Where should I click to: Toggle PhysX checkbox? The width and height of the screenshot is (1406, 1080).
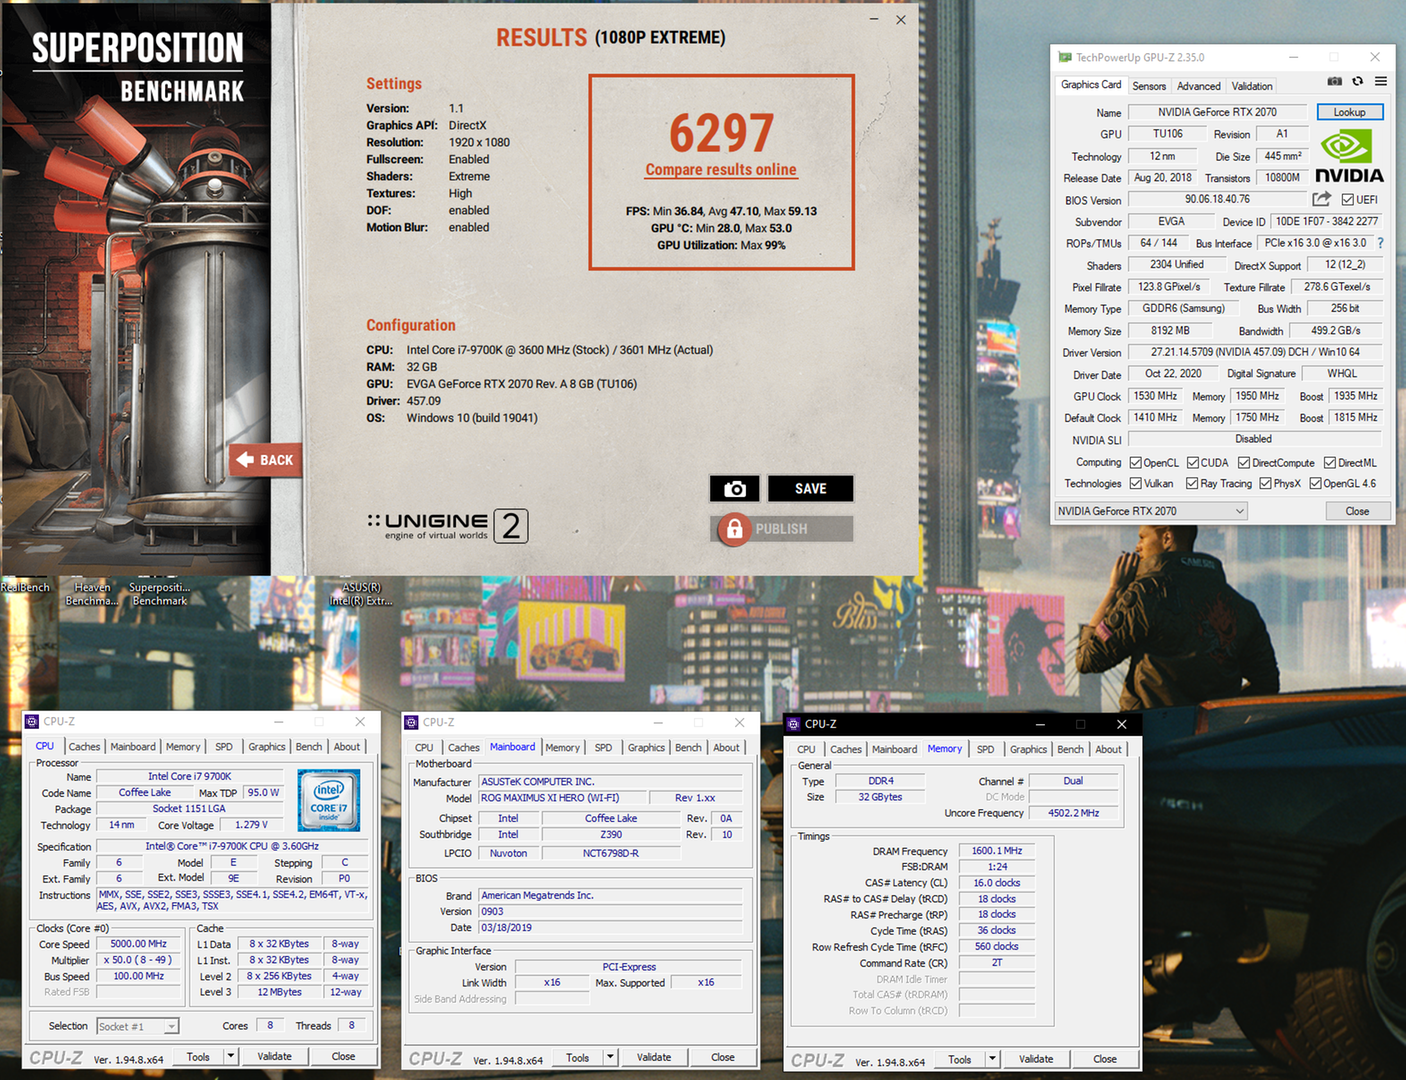click(1266, 484)
